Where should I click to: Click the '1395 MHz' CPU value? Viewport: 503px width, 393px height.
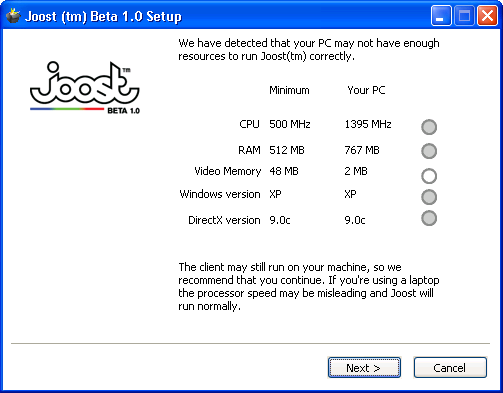(368, 124)
